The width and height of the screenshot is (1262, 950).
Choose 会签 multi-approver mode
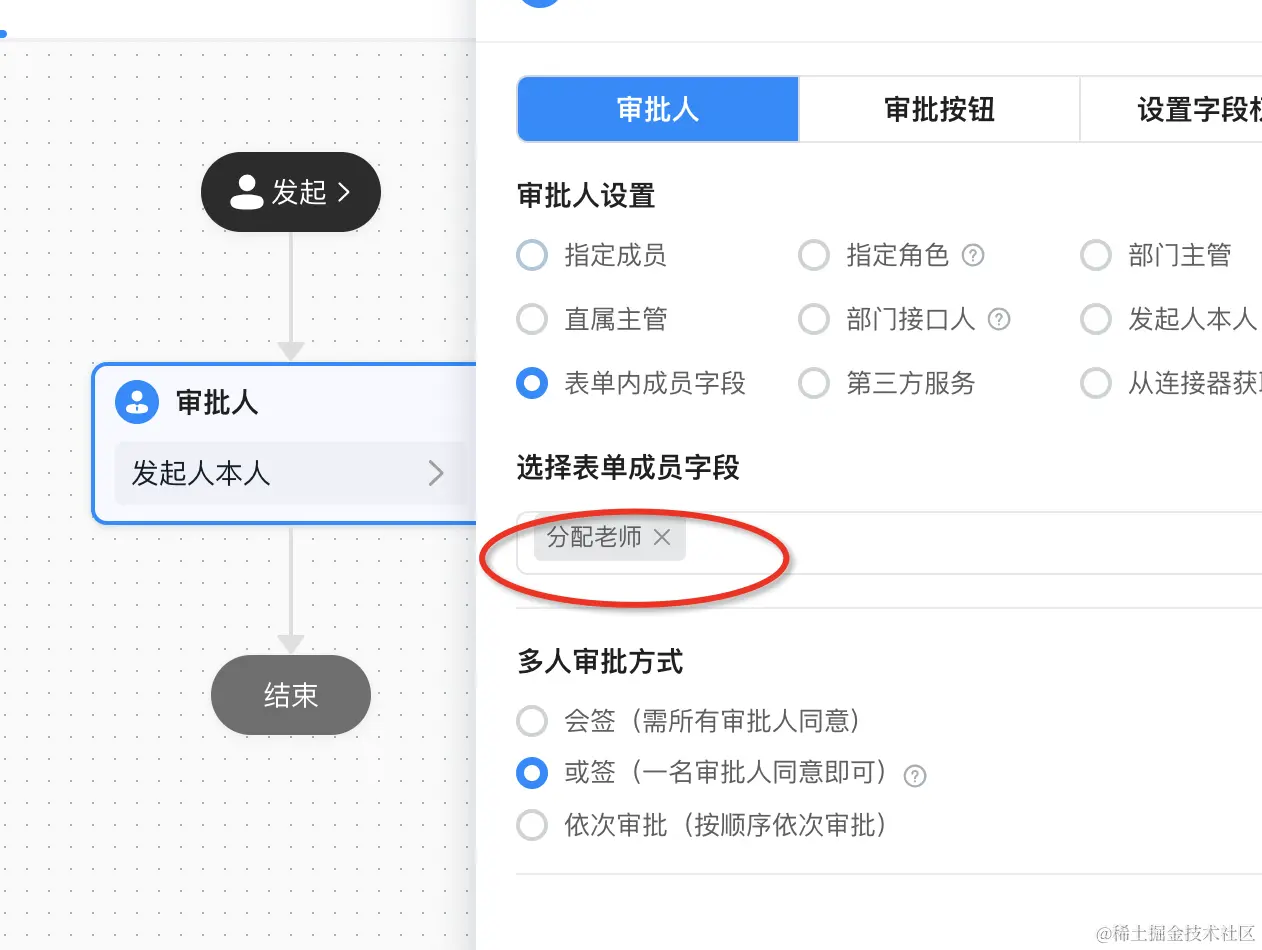coord(532,720)
